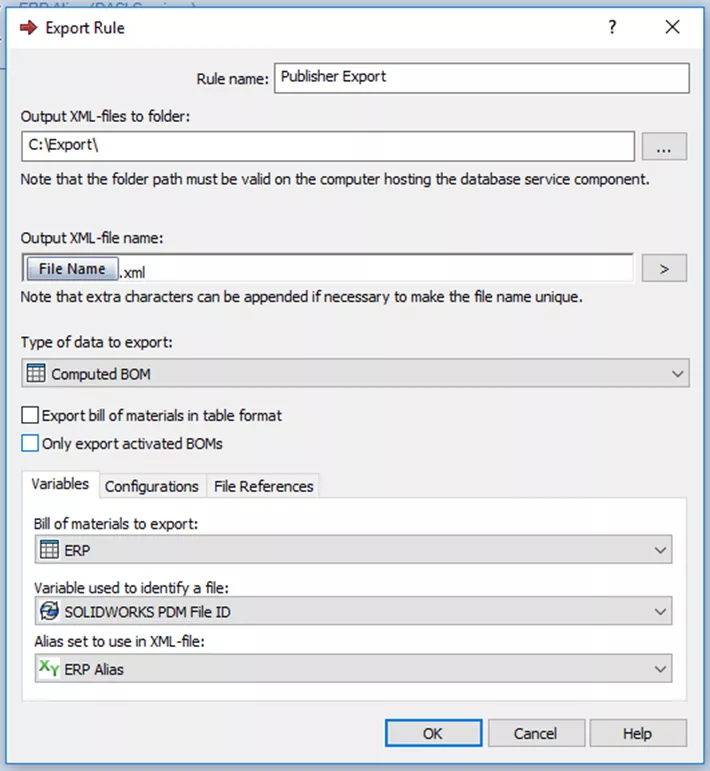This screenshot has height=771, width=710.
Task: Expand the Bill of materials to export dropdown
Action: pos(353,549)
